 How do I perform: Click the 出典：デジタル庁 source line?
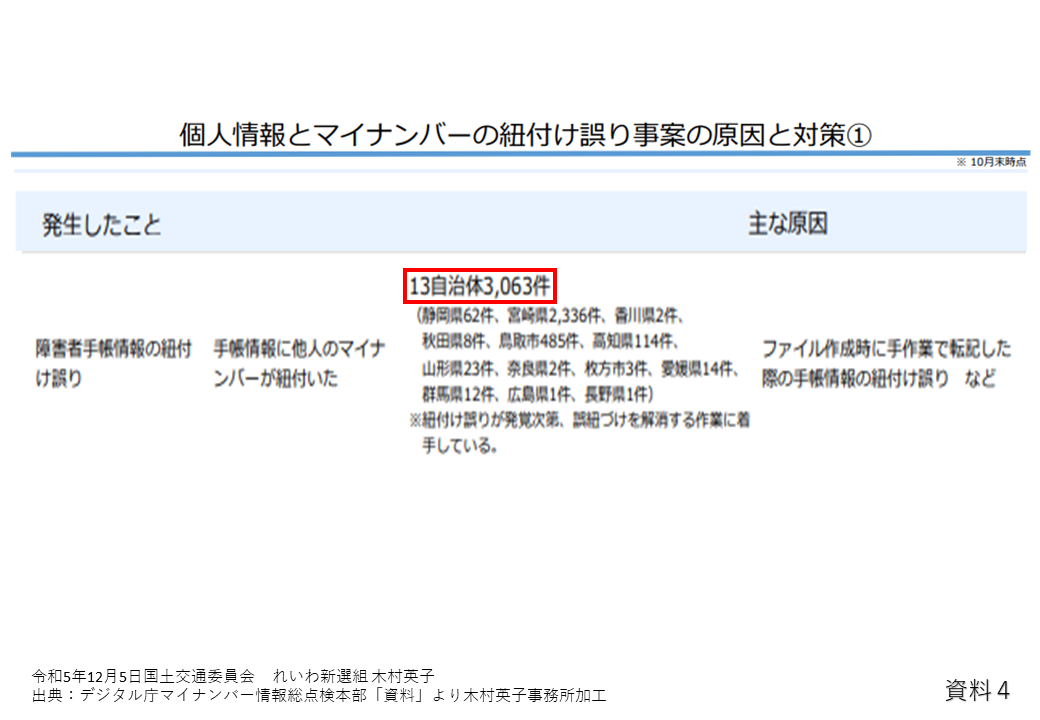click(x=319, y=695)
